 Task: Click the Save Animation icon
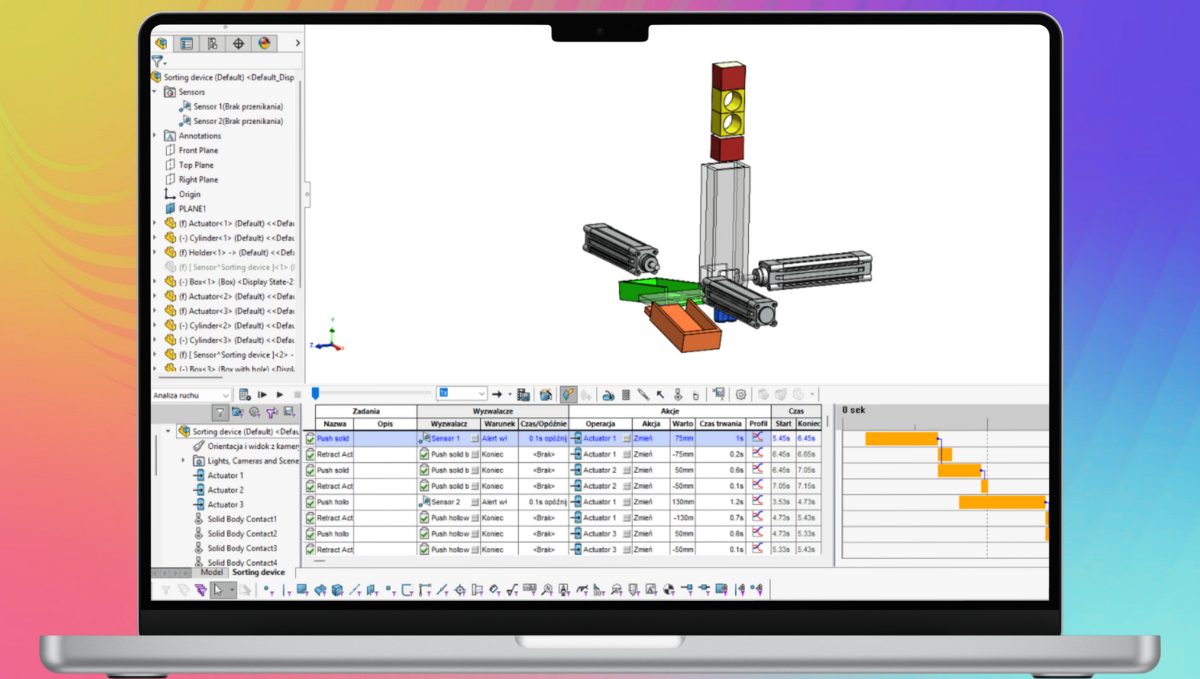[524, 395]
